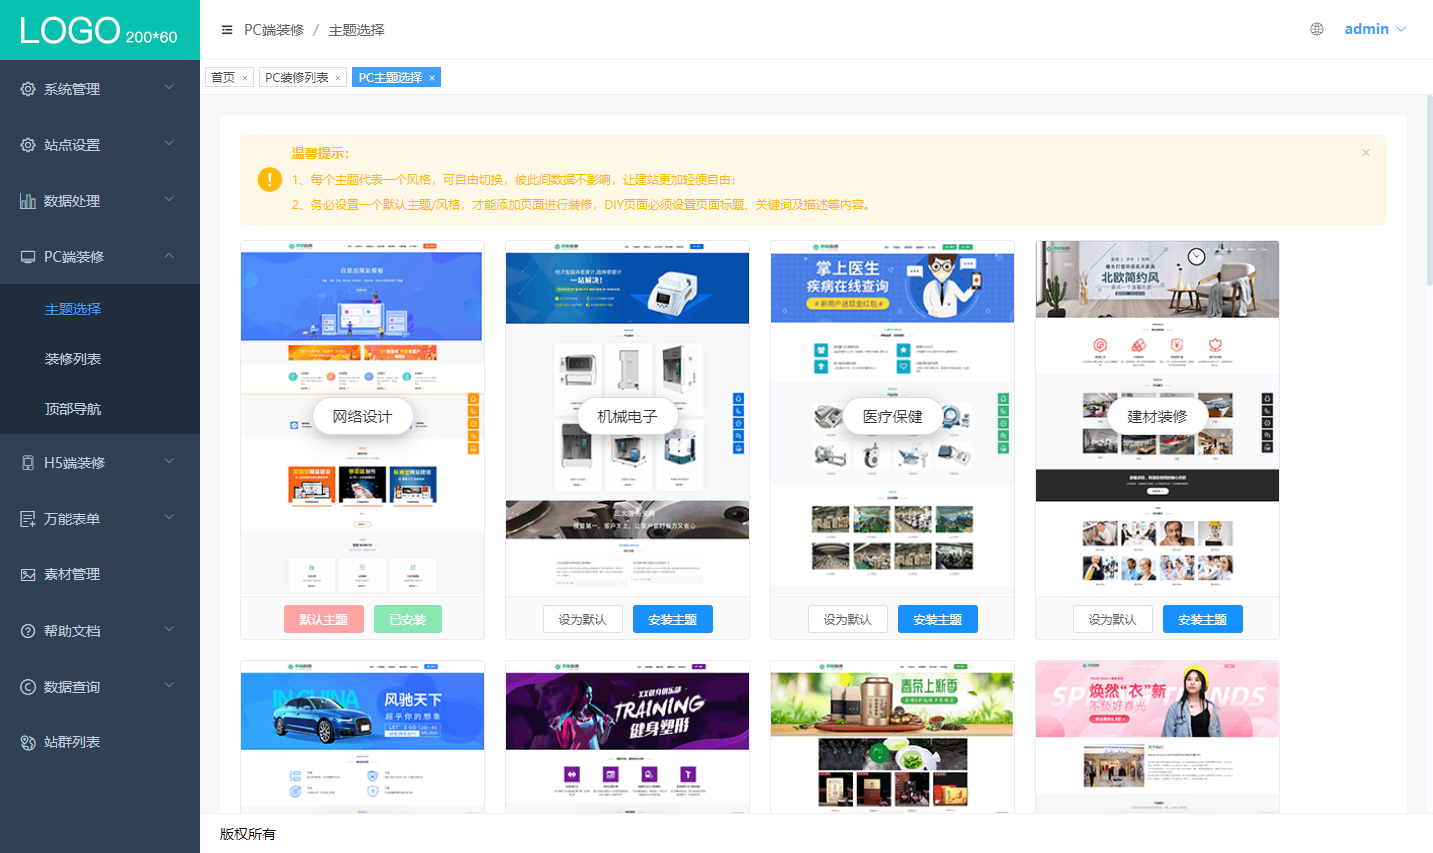This screenshot has height=853, width=1433.
Task: Click the 数据查询 icon in sidebar
Action: tap(28, 687)
